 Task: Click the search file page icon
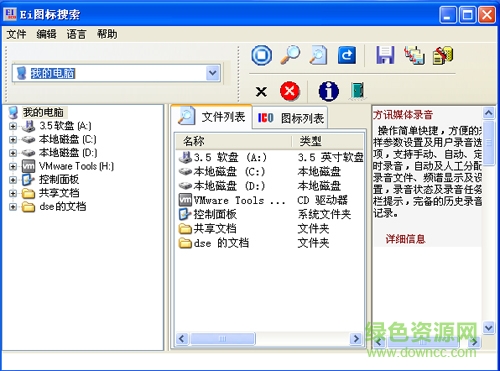point(318,55)
